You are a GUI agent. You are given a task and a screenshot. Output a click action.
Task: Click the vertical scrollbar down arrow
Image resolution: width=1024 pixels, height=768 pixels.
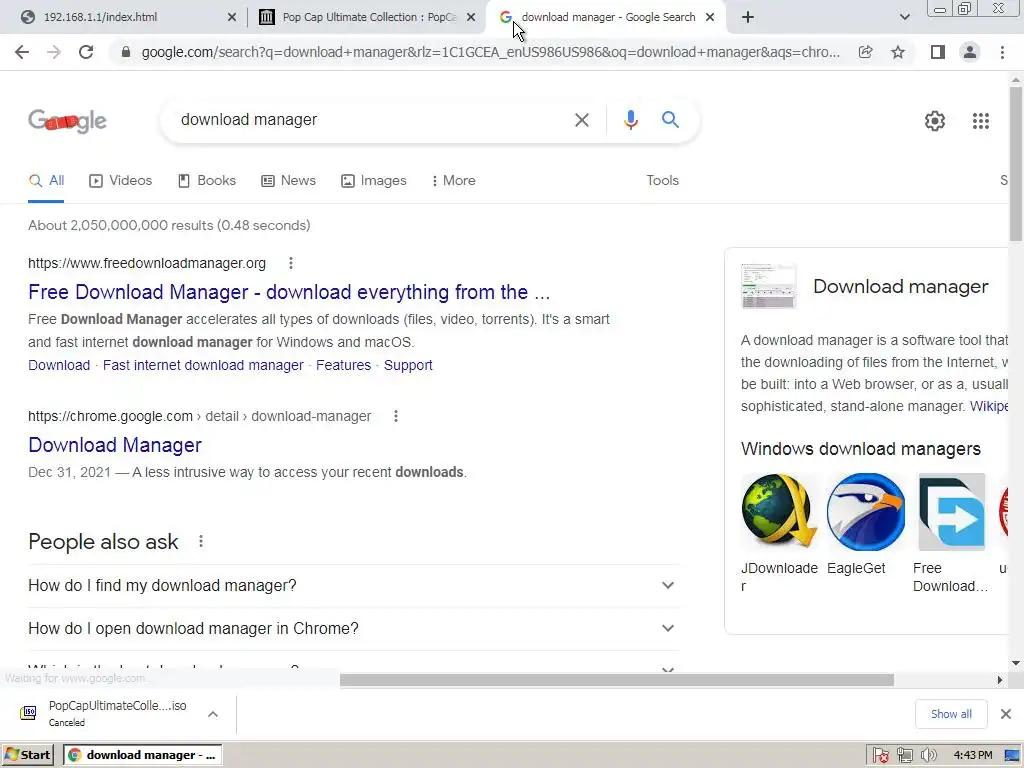(x=1016, y=664)
